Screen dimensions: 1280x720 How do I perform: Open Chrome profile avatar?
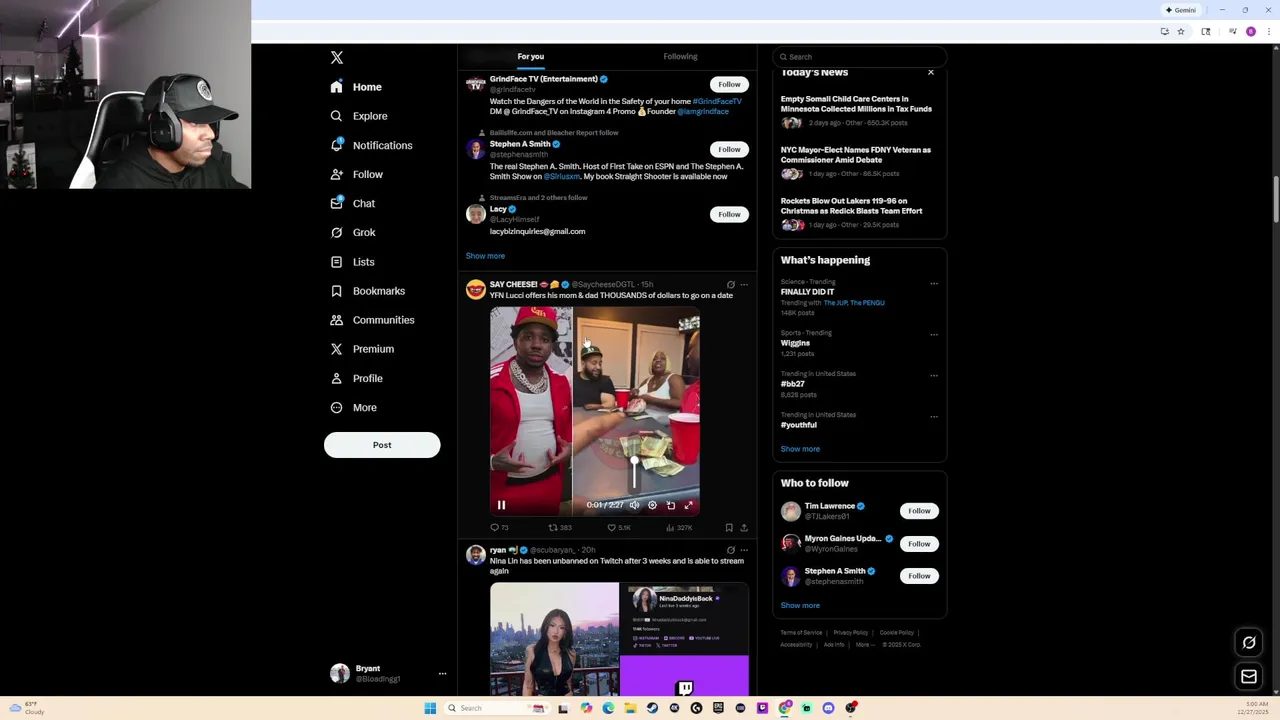[x=1251, y=32]
